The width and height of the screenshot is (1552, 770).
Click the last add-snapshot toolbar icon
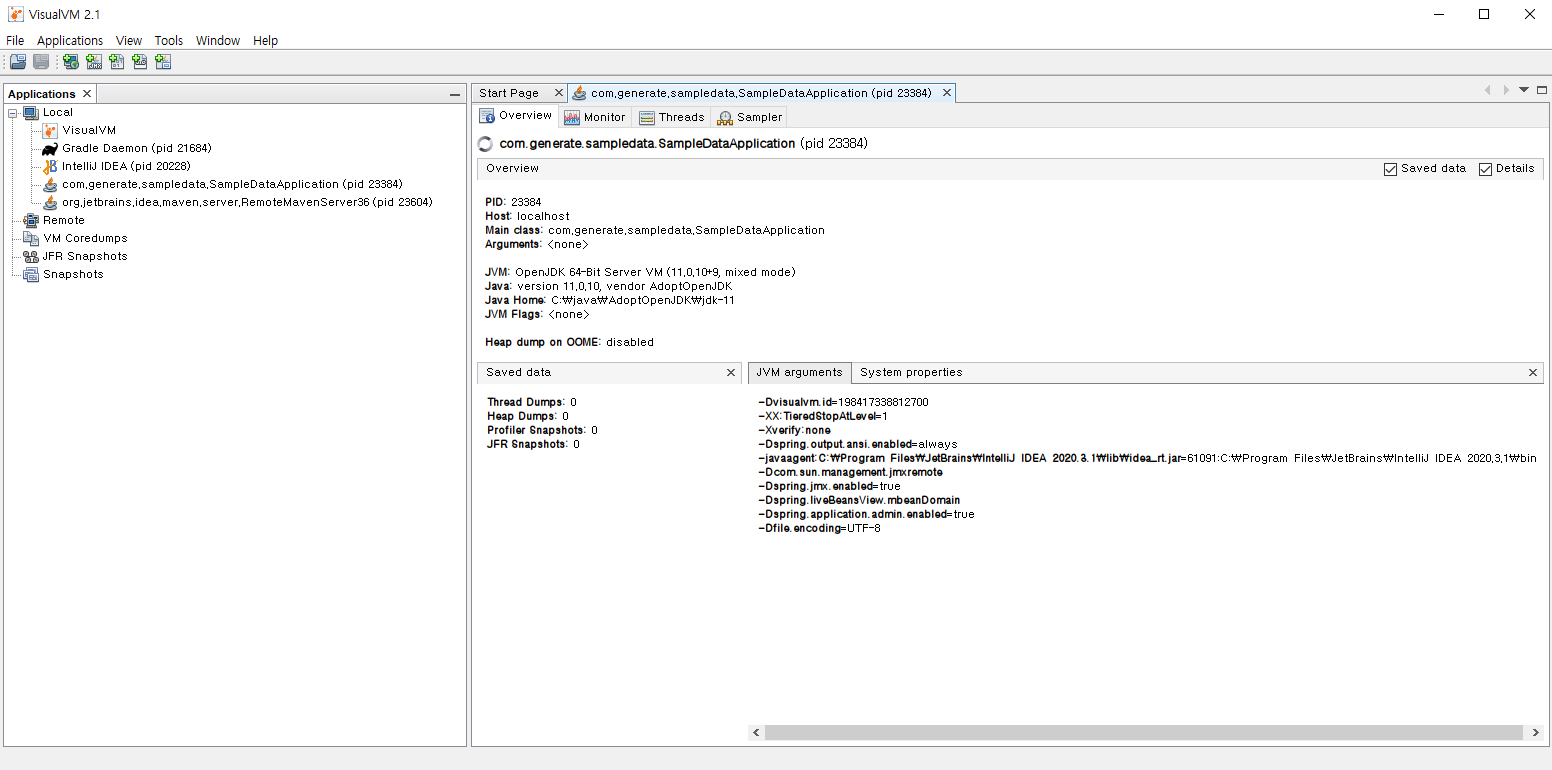coord(163,62)
